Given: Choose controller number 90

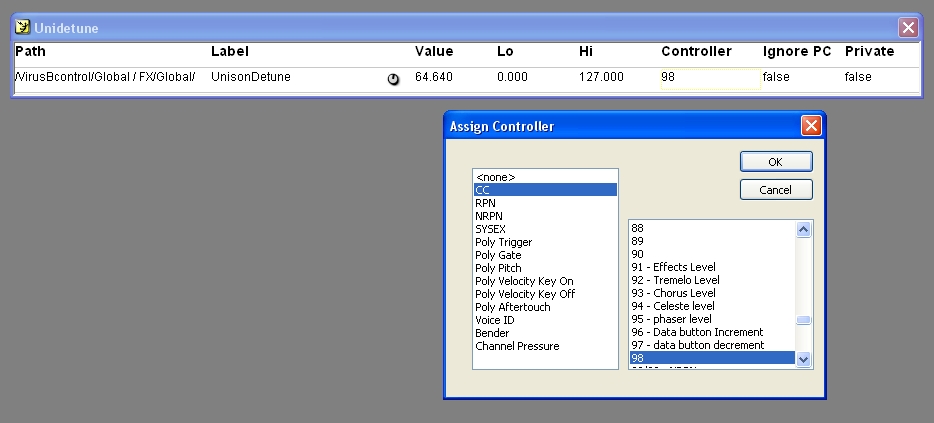Looking at the screenshot, I should click(x=712, y=254).
